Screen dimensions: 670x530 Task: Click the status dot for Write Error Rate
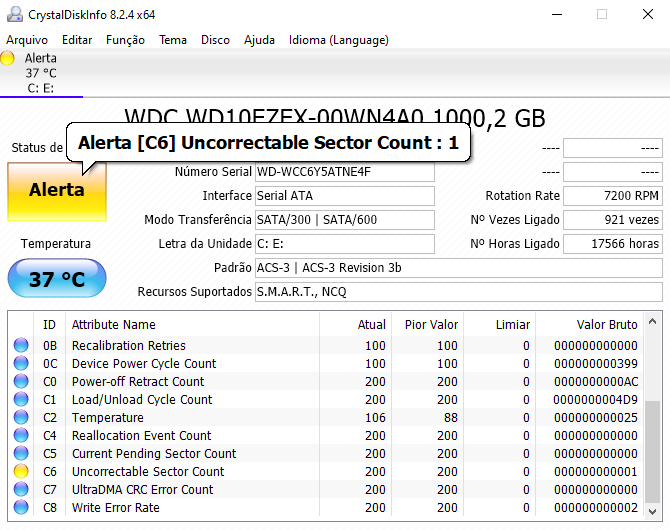(x=21, y=507)
